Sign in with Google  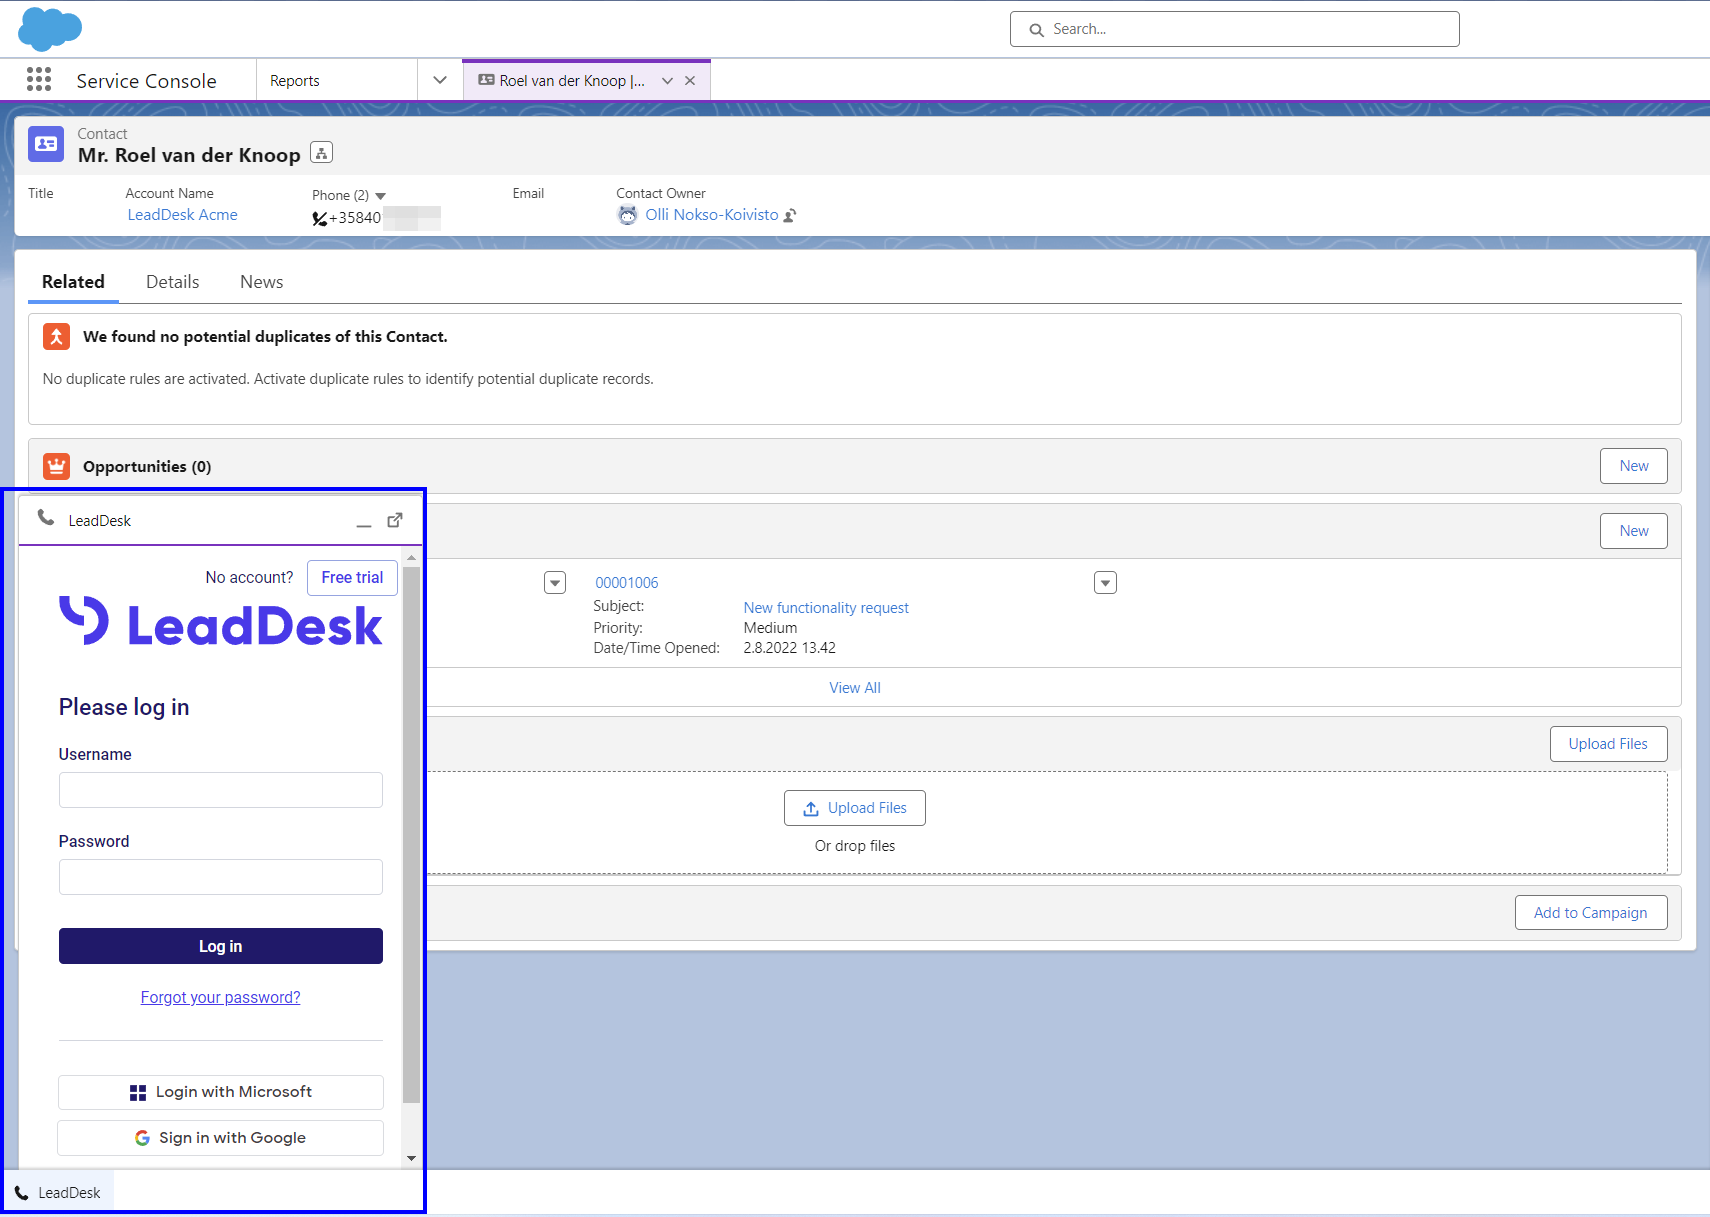pos(221,1138)
